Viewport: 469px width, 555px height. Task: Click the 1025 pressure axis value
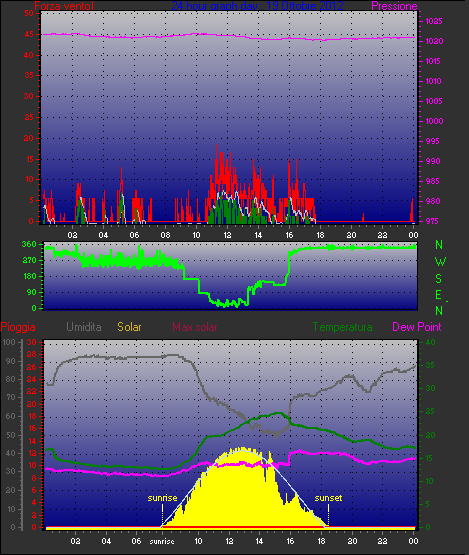tap(434, 21)
